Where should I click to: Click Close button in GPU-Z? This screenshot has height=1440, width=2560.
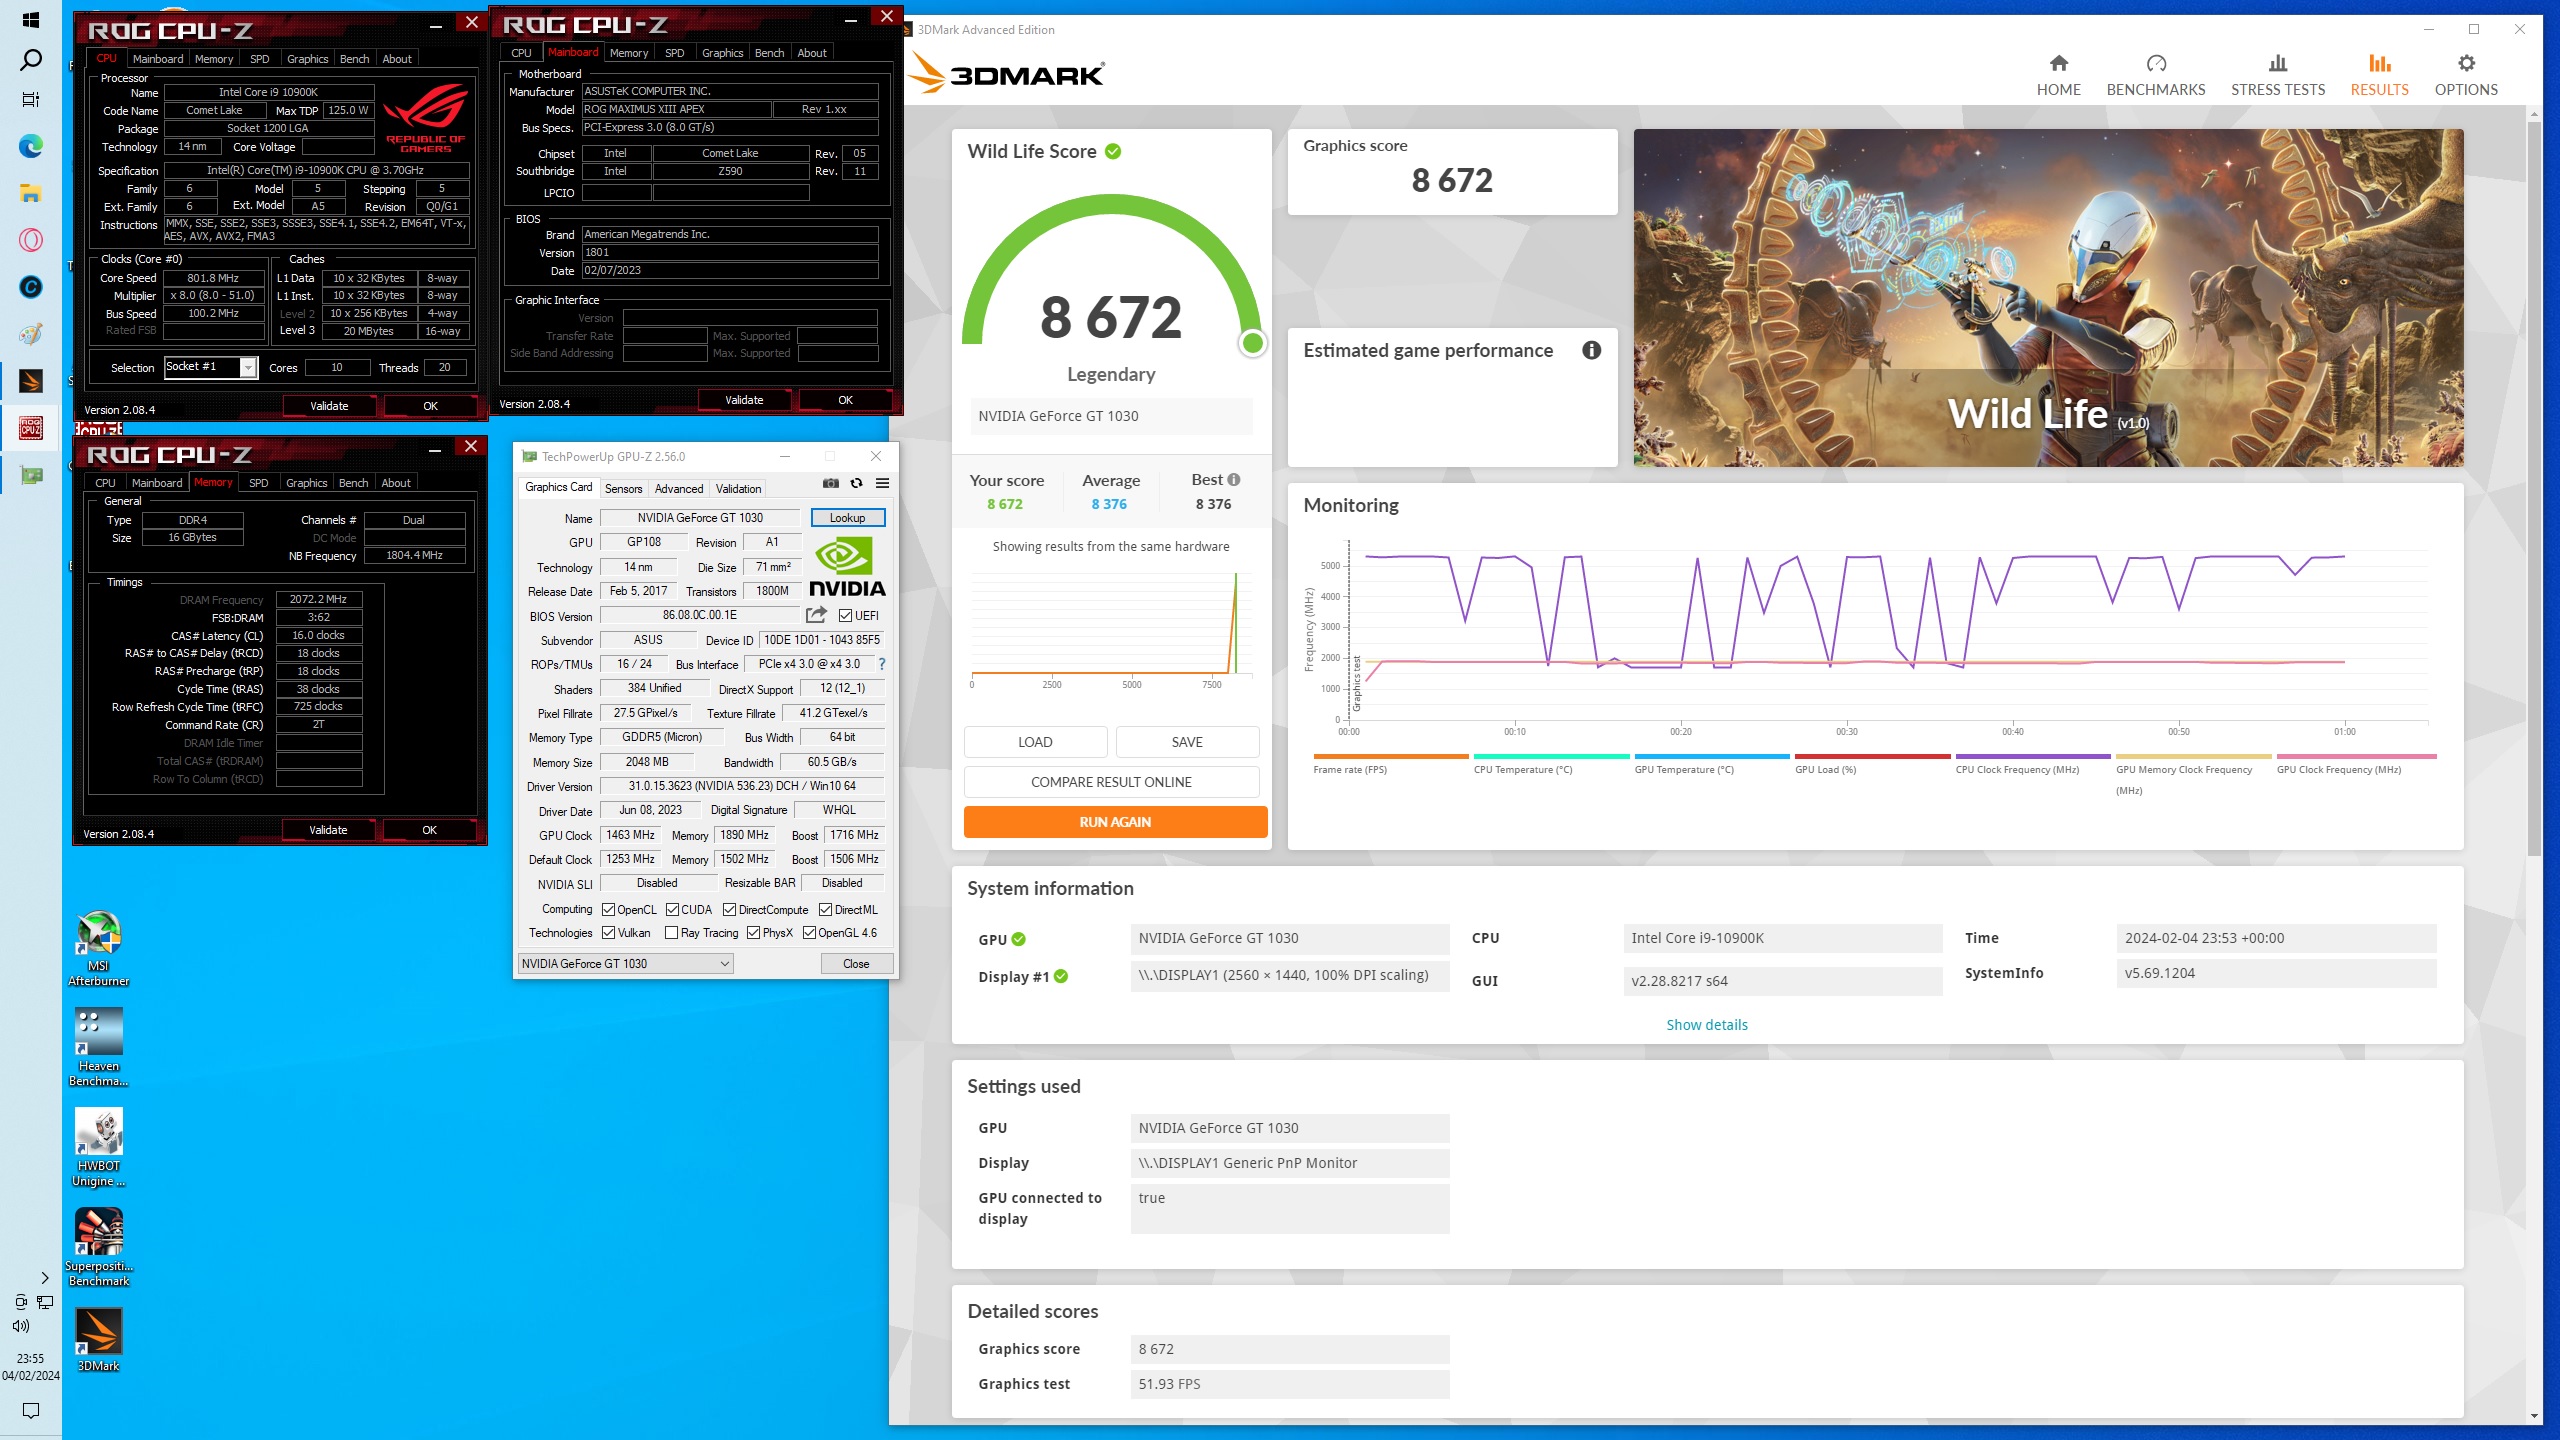point(856,963)
